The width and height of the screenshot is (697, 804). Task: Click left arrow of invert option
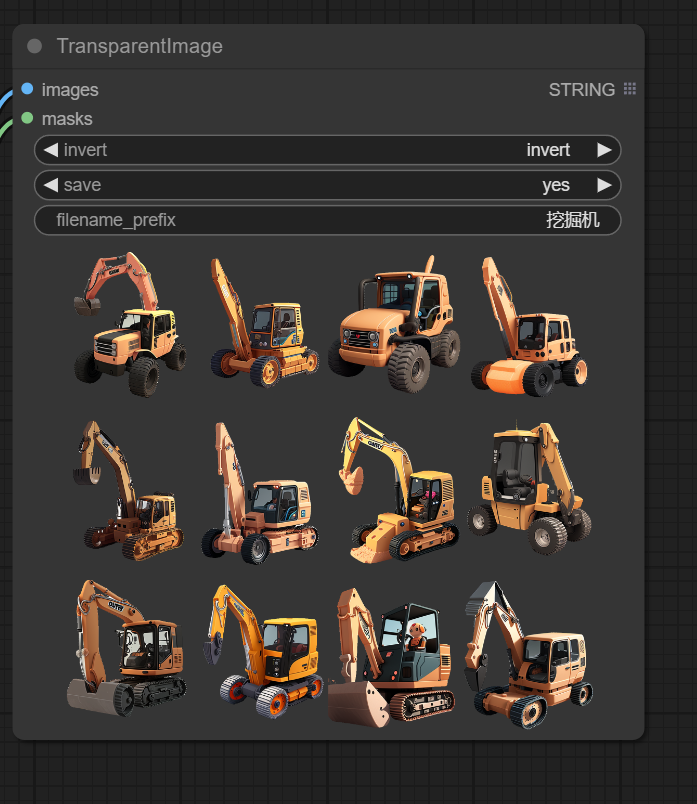[51, 150]
